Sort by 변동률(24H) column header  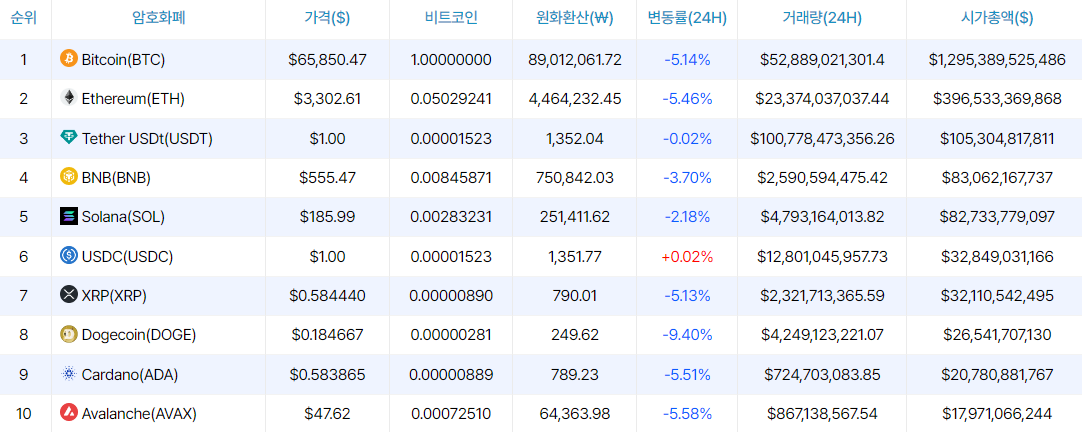point(687,19)
